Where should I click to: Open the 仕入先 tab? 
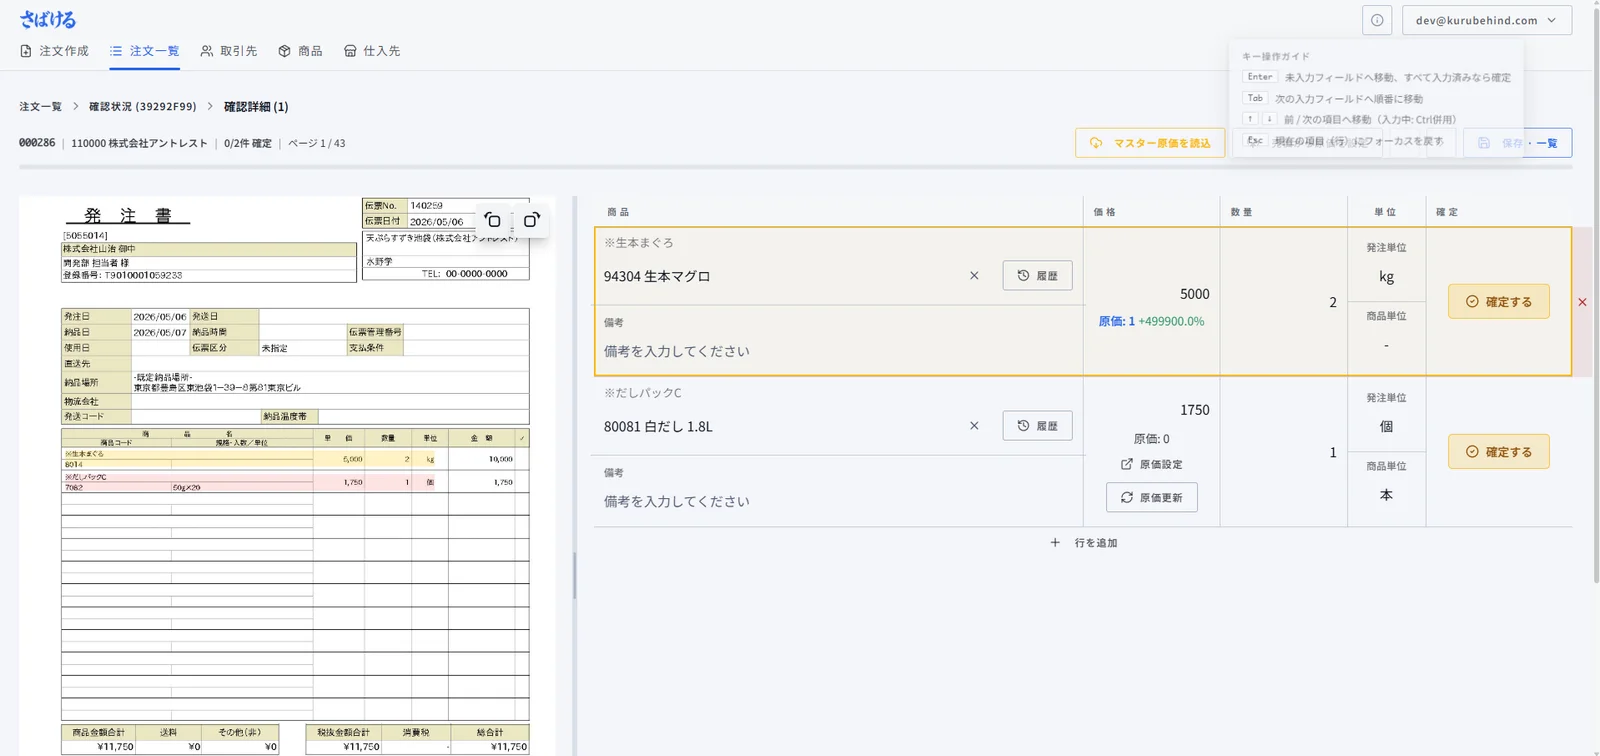(372, 51)
